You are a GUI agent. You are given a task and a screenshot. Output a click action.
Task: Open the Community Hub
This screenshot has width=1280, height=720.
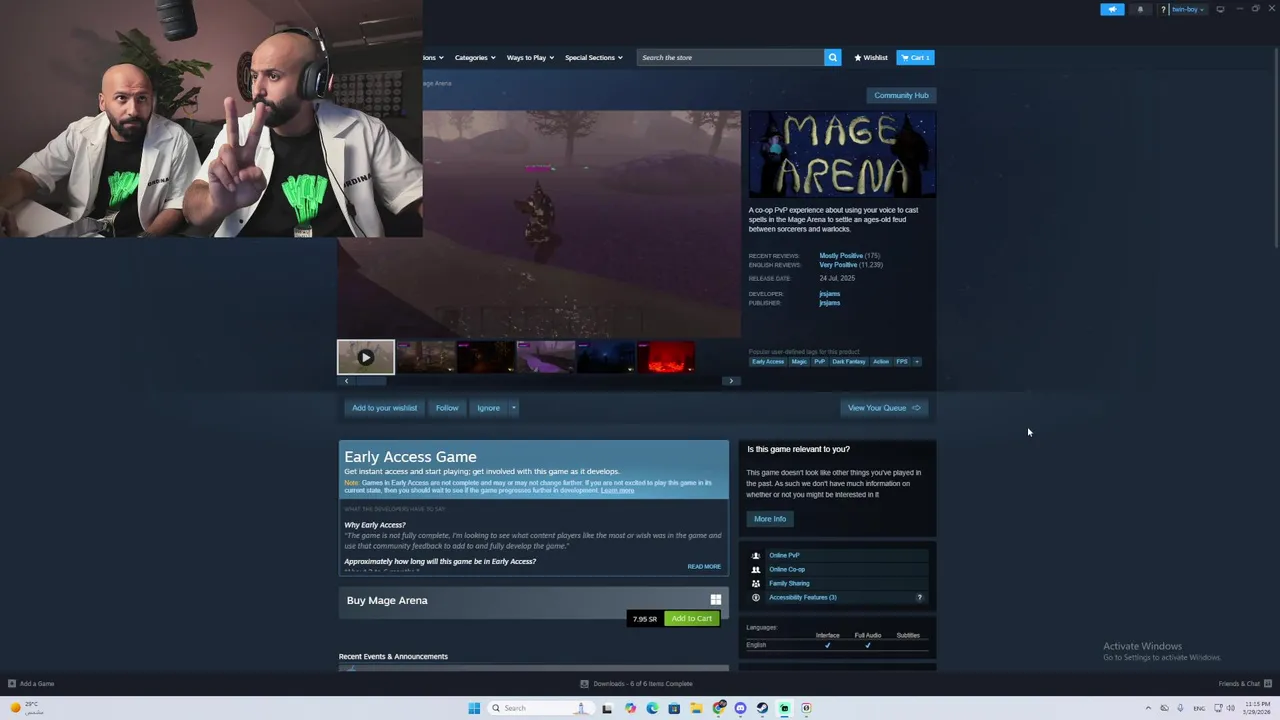(901, 95)
